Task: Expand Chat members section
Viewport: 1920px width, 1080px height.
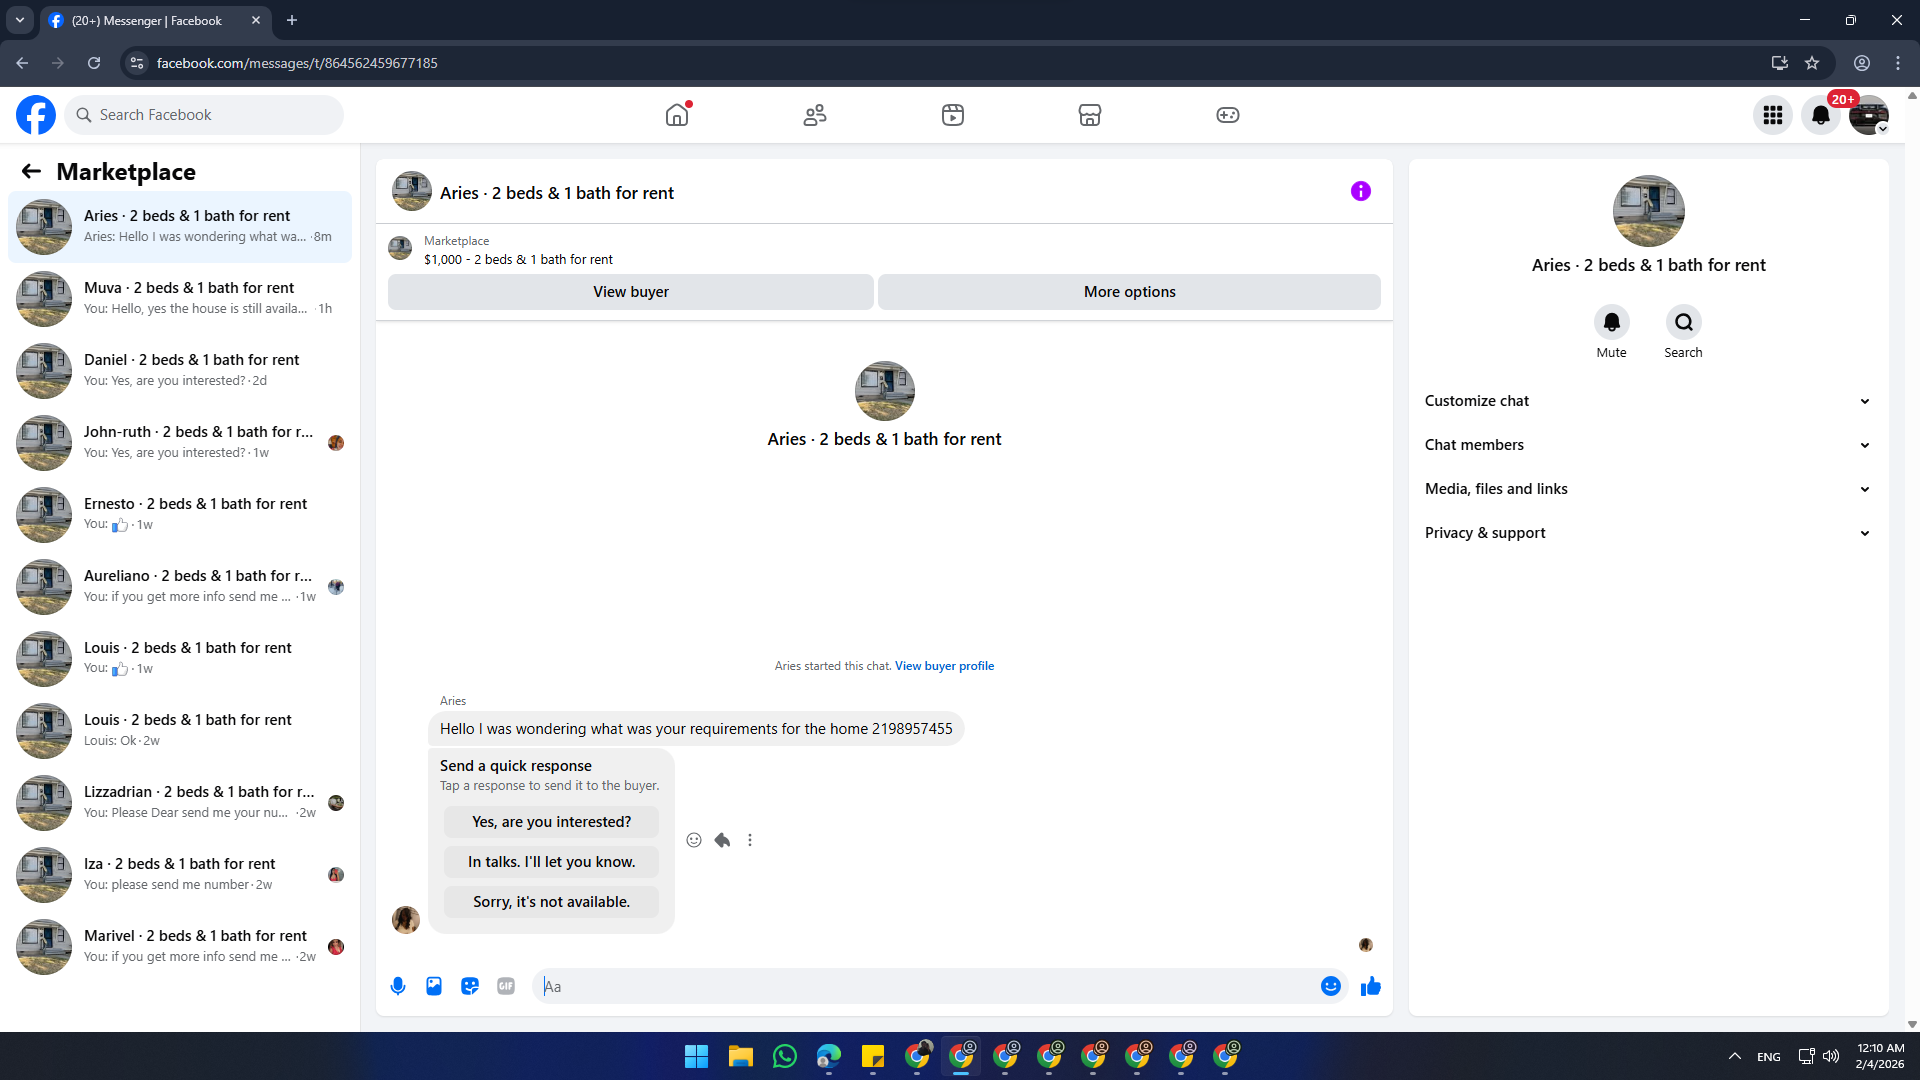Action: point(1648,445)
